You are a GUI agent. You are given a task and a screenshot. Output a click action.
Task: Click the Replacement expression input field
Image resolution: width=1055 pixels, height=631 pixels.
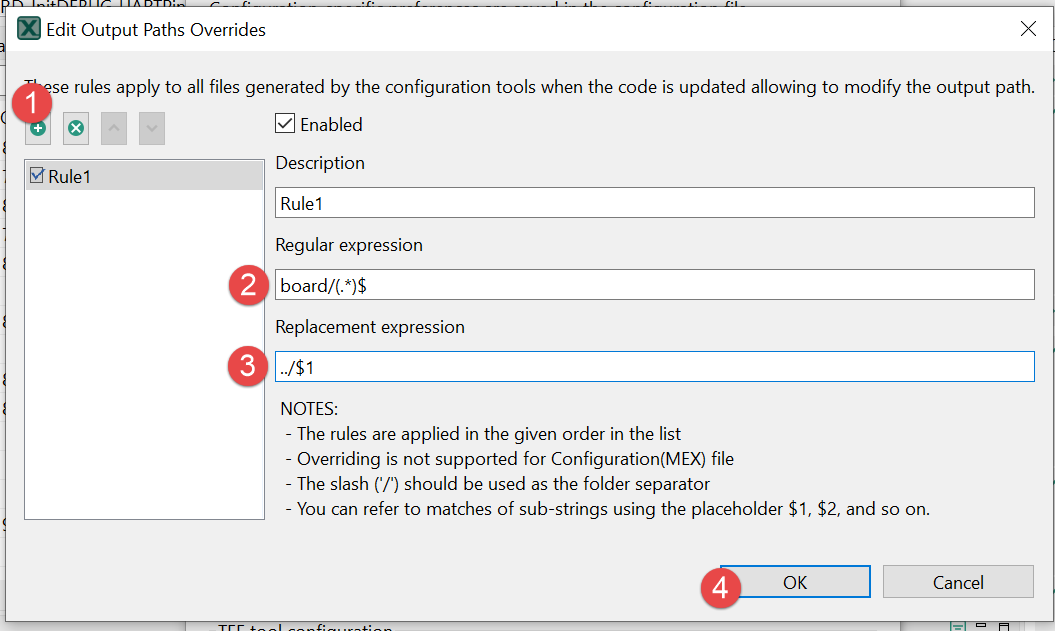click(654, 367)
